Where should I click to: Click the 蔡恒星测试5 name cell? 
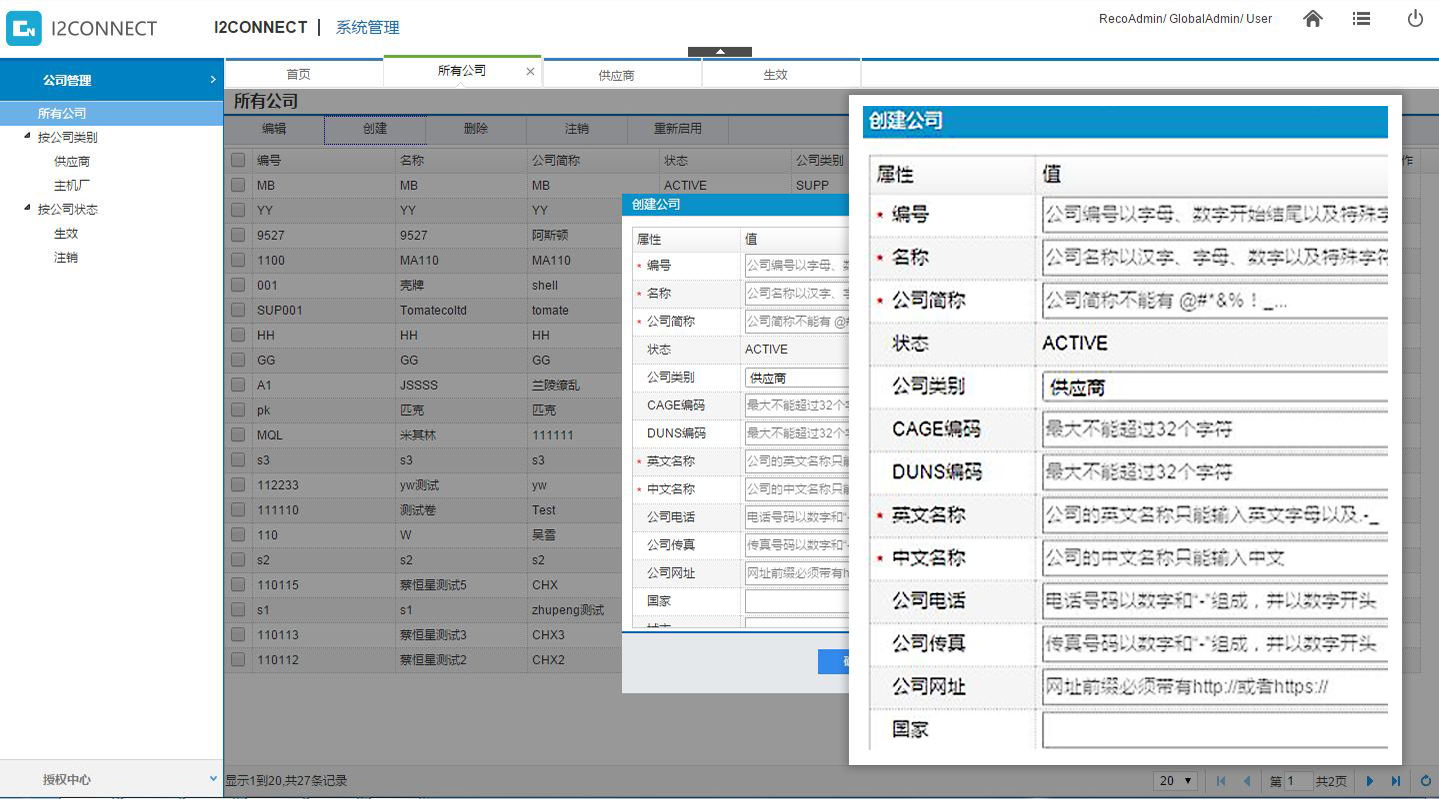[x=433, y=585]
